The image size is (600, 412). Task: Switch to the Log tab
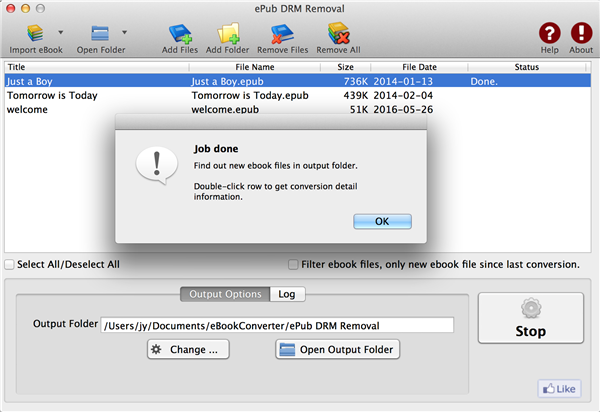click(x=287, y=294)
